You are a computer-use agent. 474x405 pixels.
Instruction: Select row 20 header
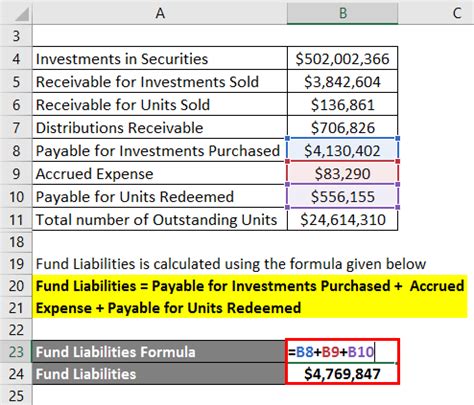[16, 286]
